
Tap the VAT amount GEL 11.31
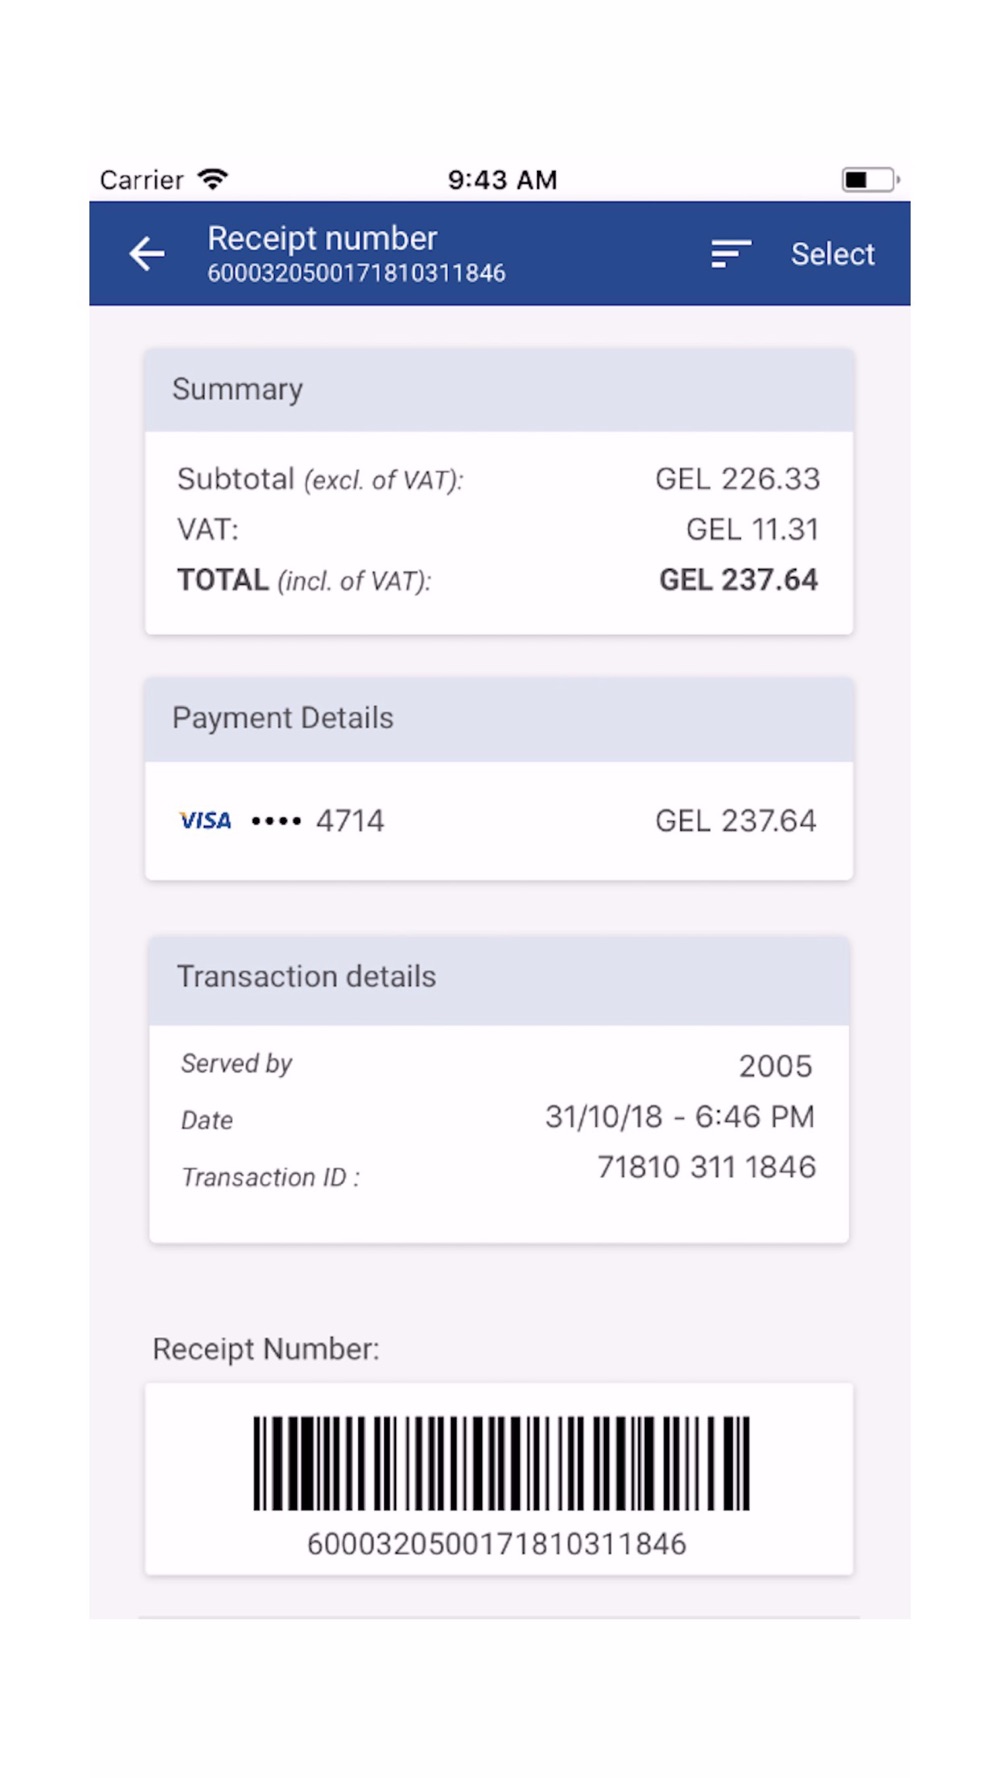pos(752,529)
